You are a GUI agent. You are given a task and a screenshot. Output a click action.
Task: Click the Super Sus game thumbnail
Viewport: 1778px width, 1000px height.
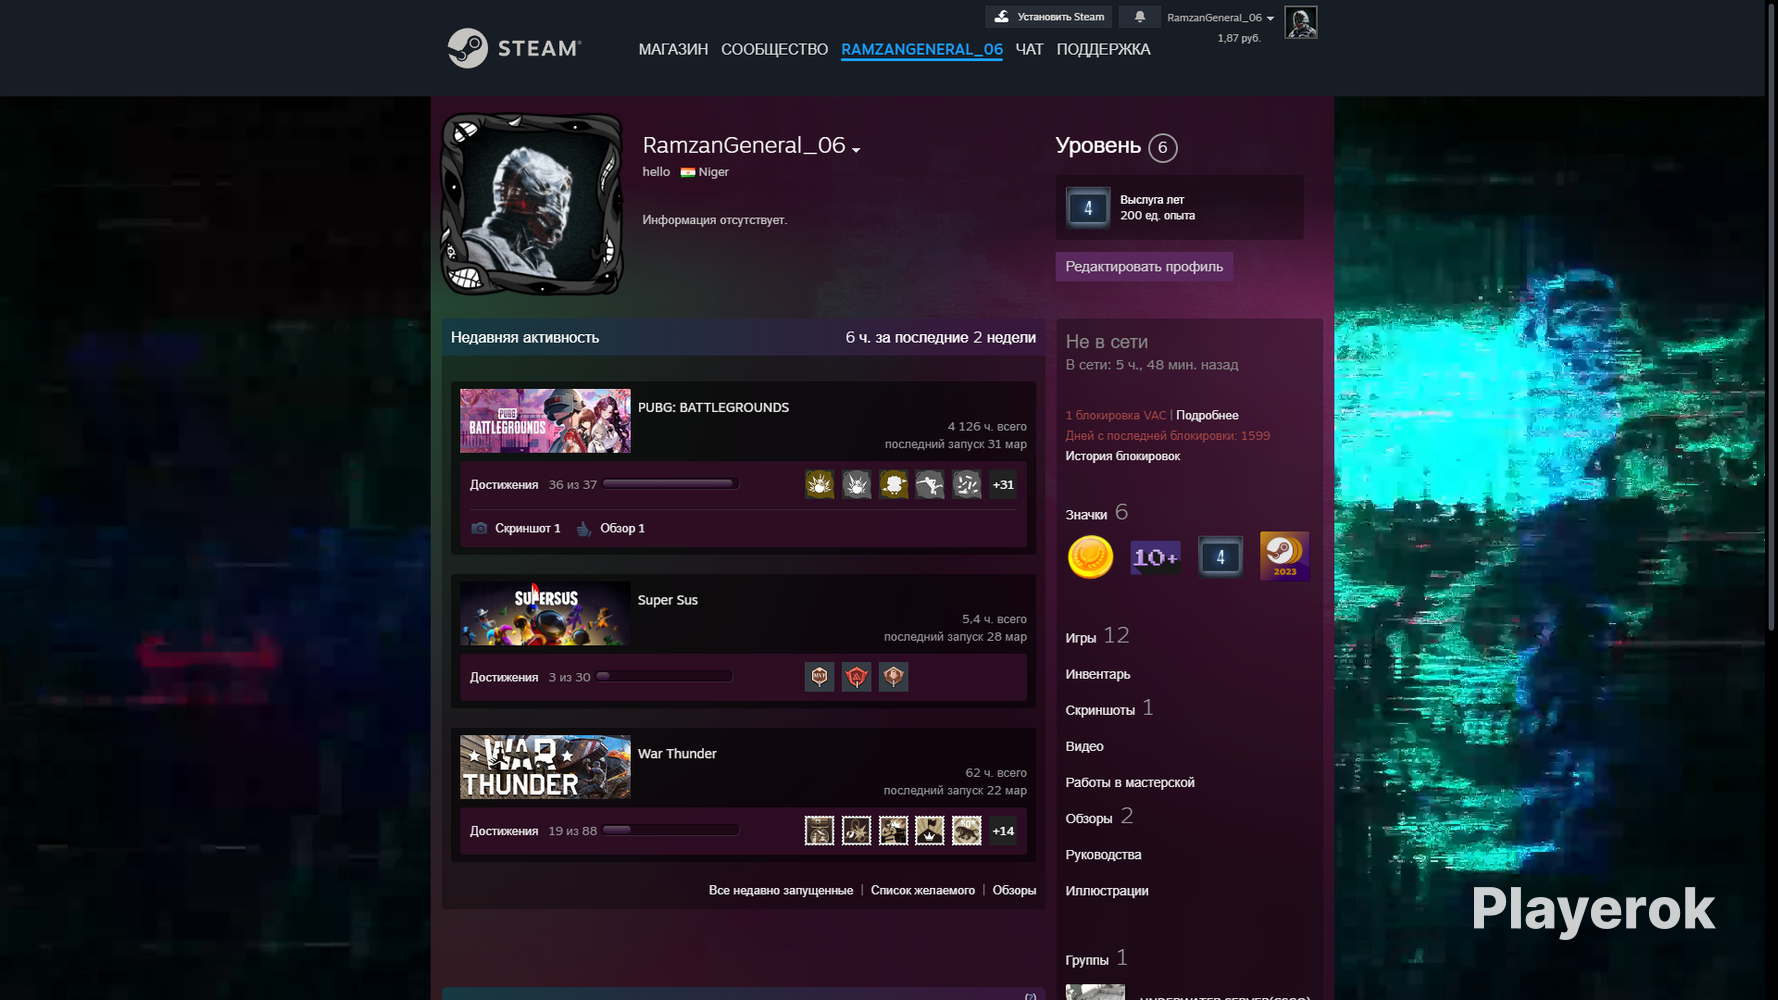(545, 614)
